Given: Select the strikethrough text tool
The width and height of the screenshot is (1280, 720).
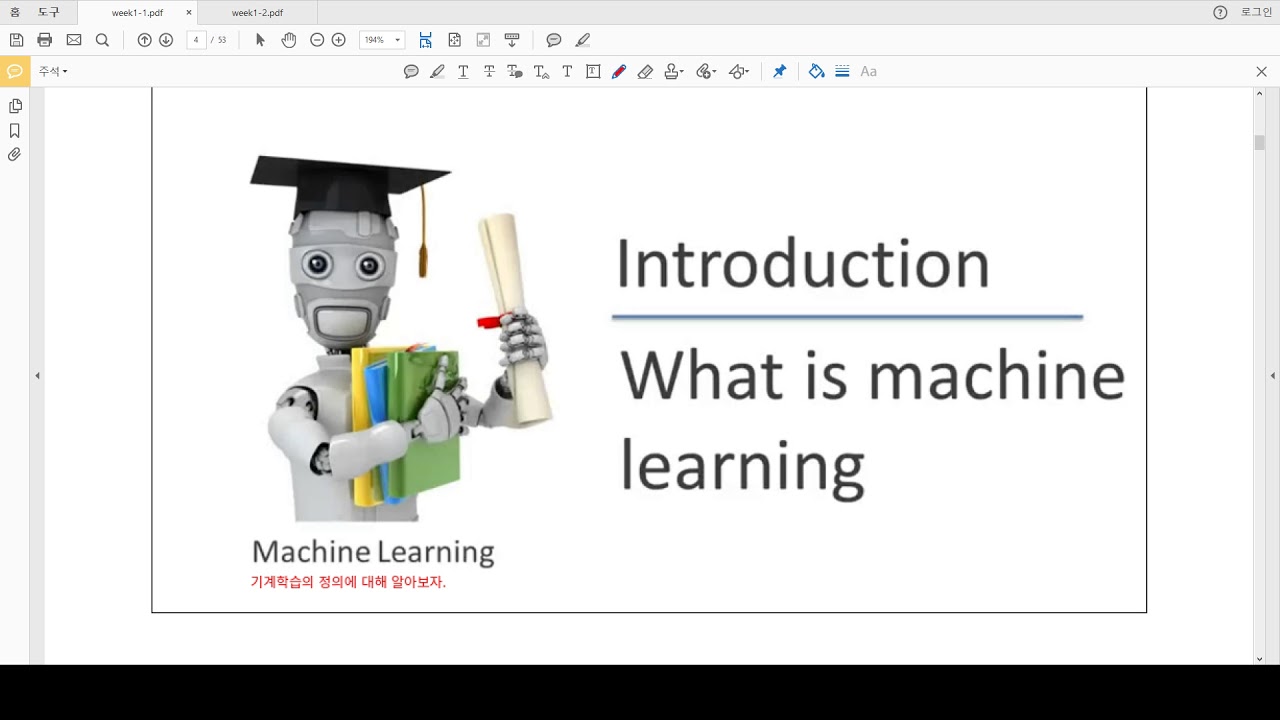Looking at the screenshot, I should pos(489,71).
